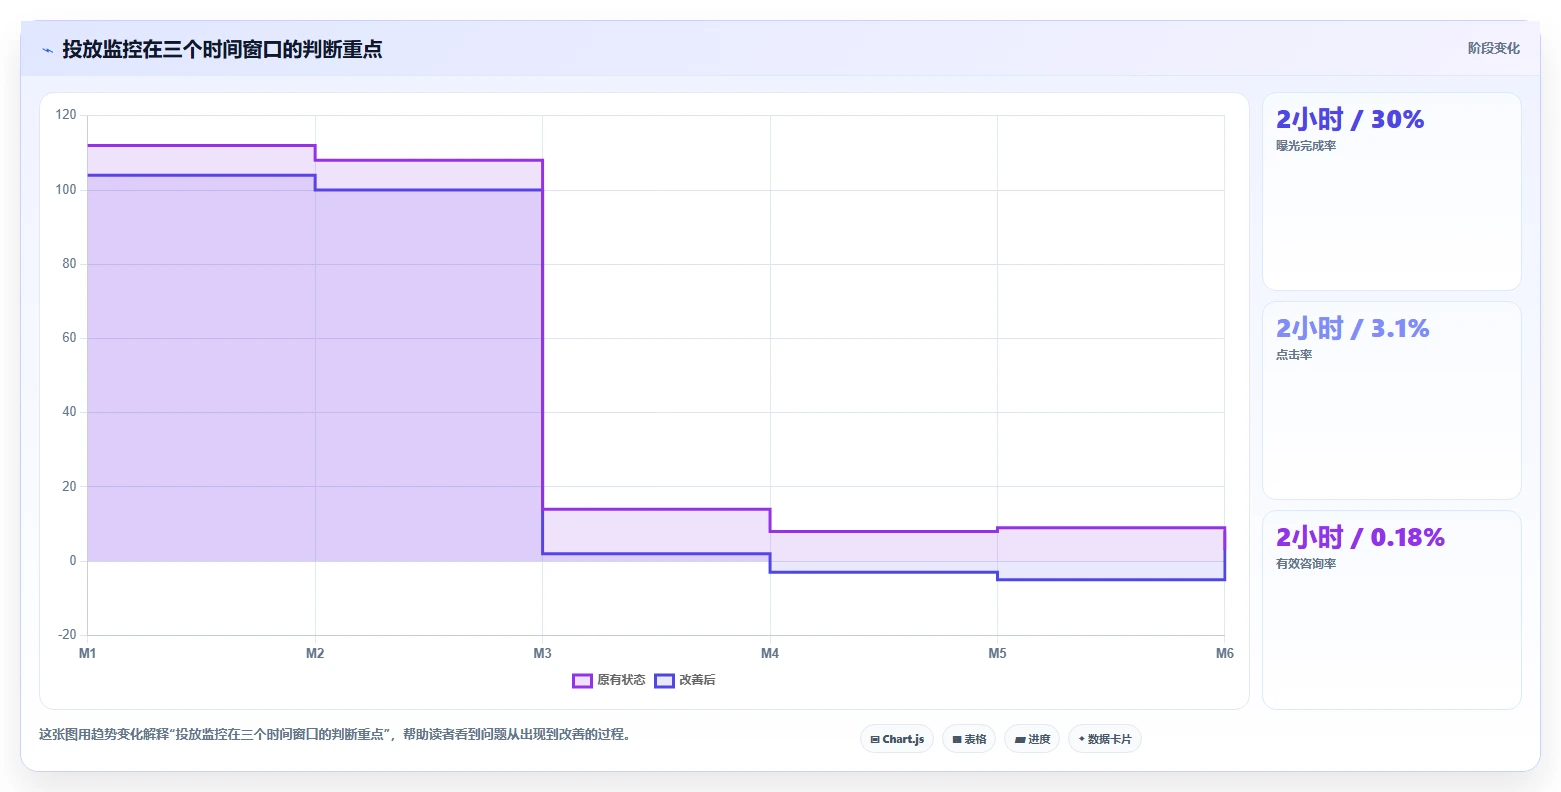Click the M1 x-axis label
The width and height of the screenshot is (1561, 792).
click(88, 654)
